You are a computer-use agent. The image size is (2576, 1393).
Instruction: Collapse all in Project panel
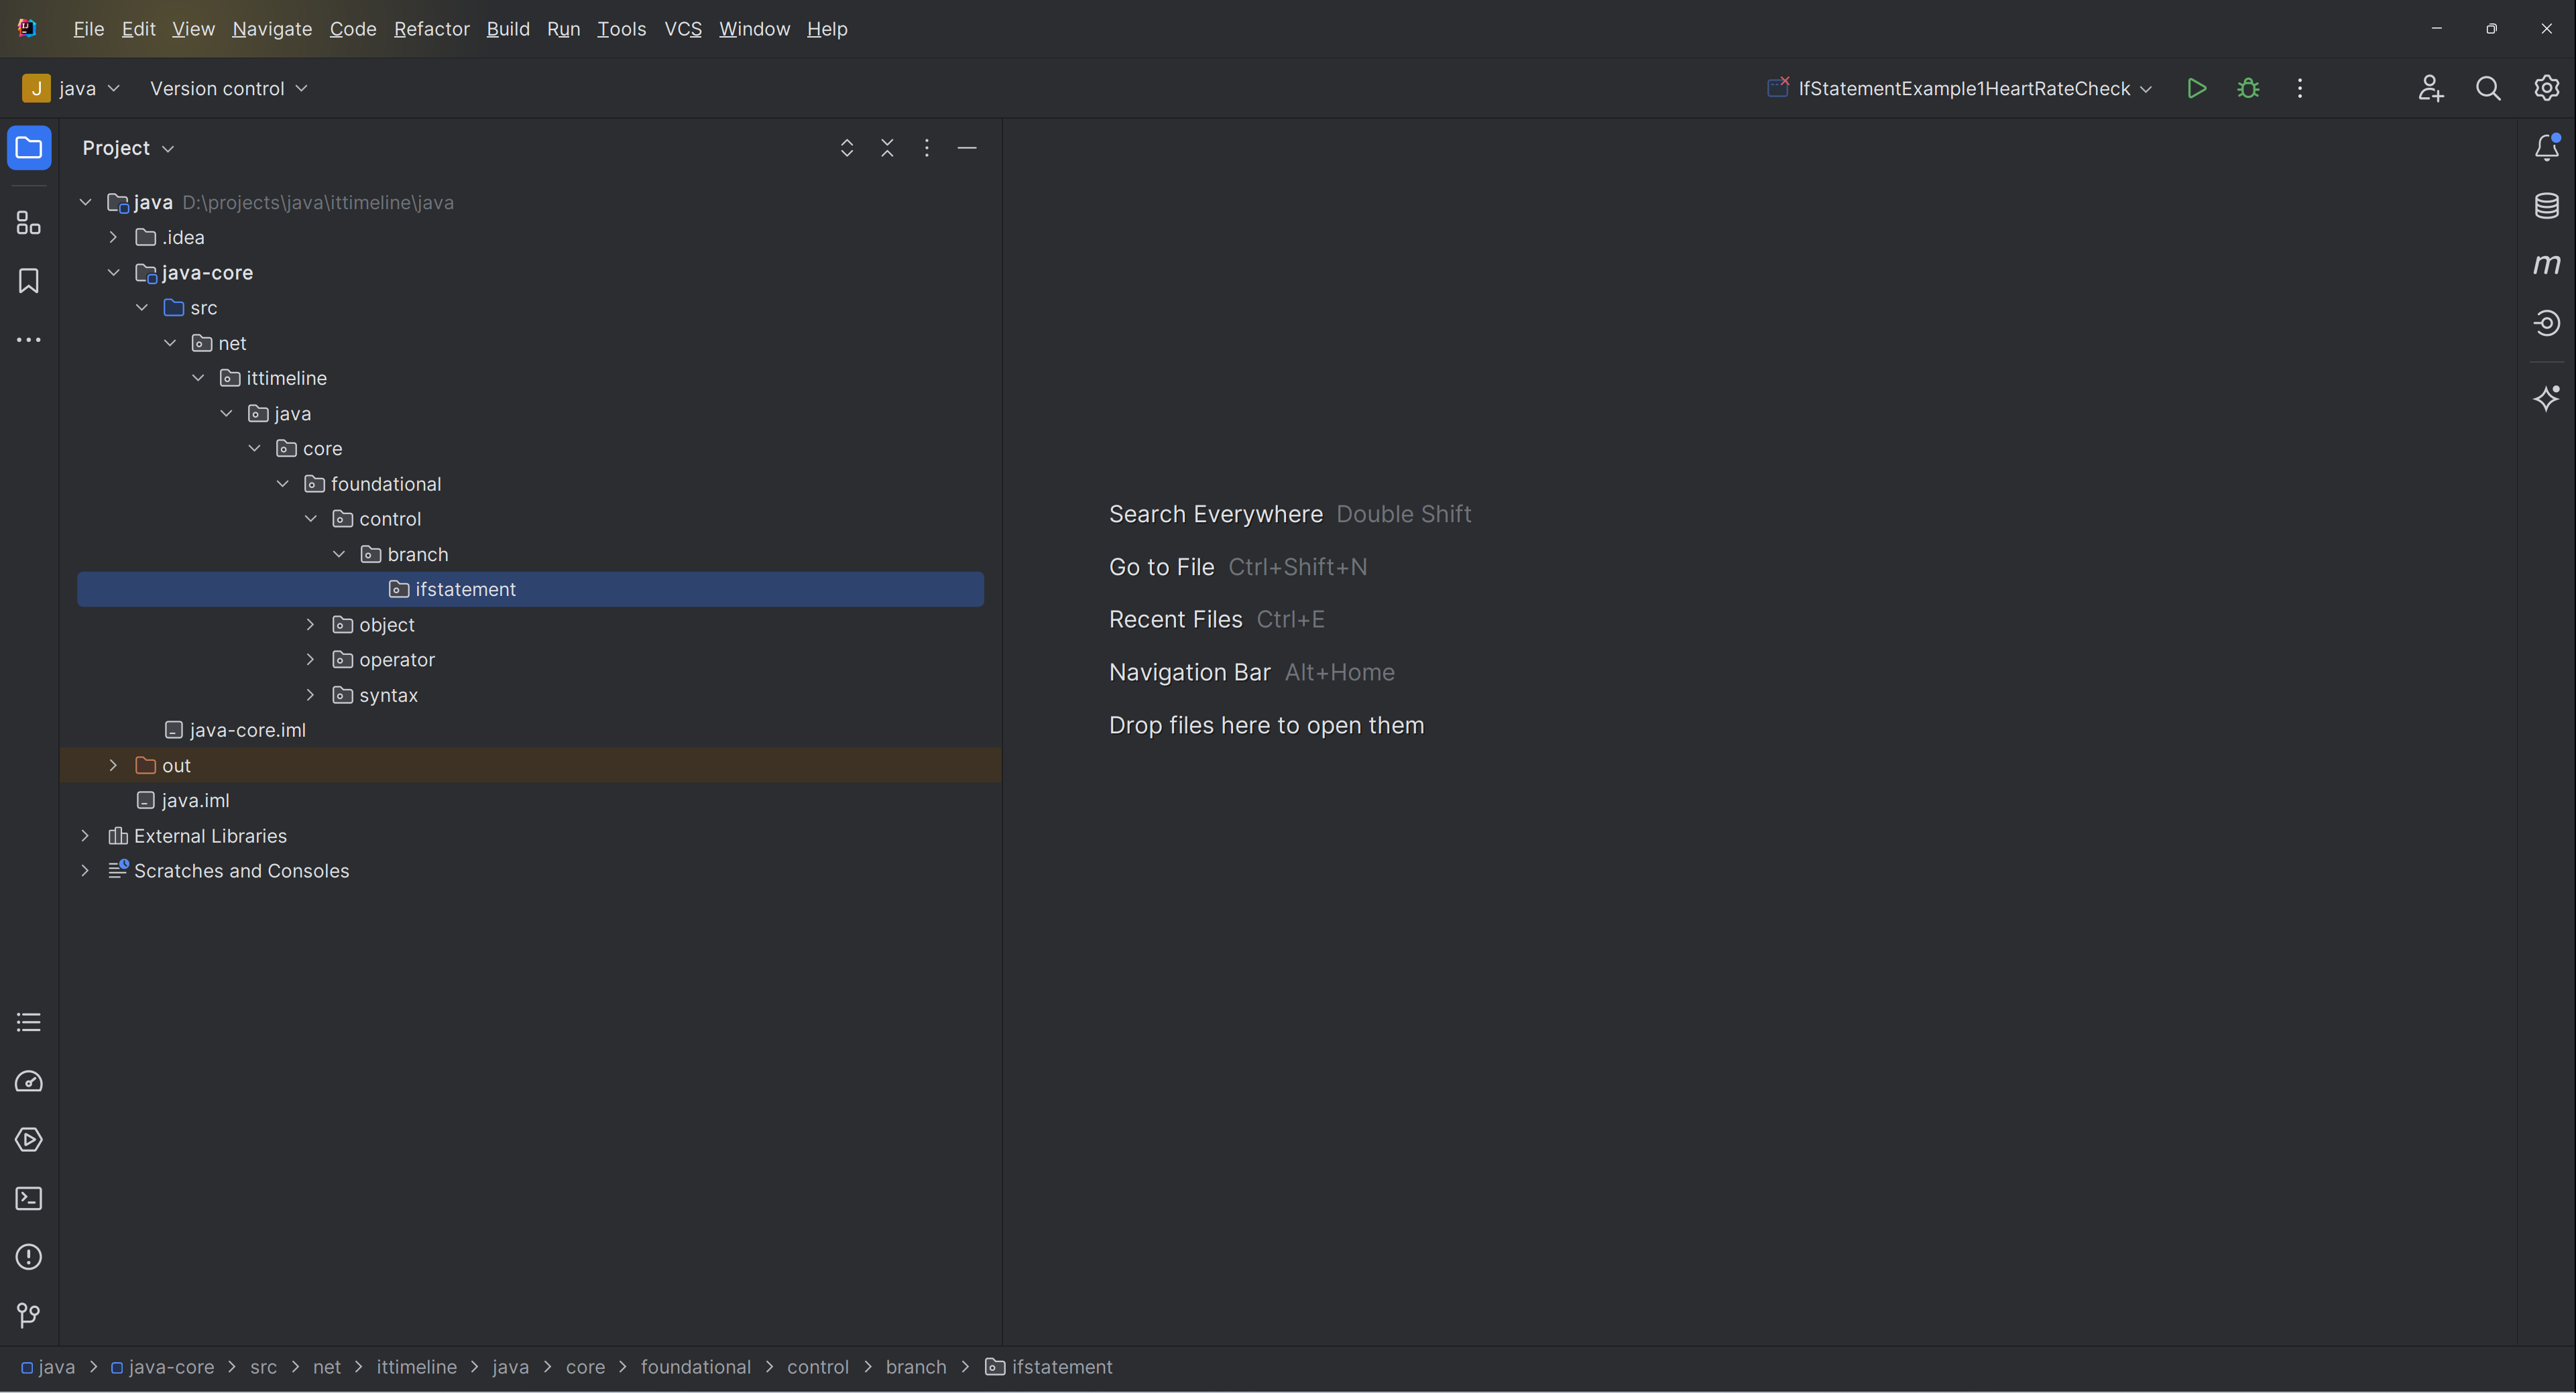coord(887,148)
